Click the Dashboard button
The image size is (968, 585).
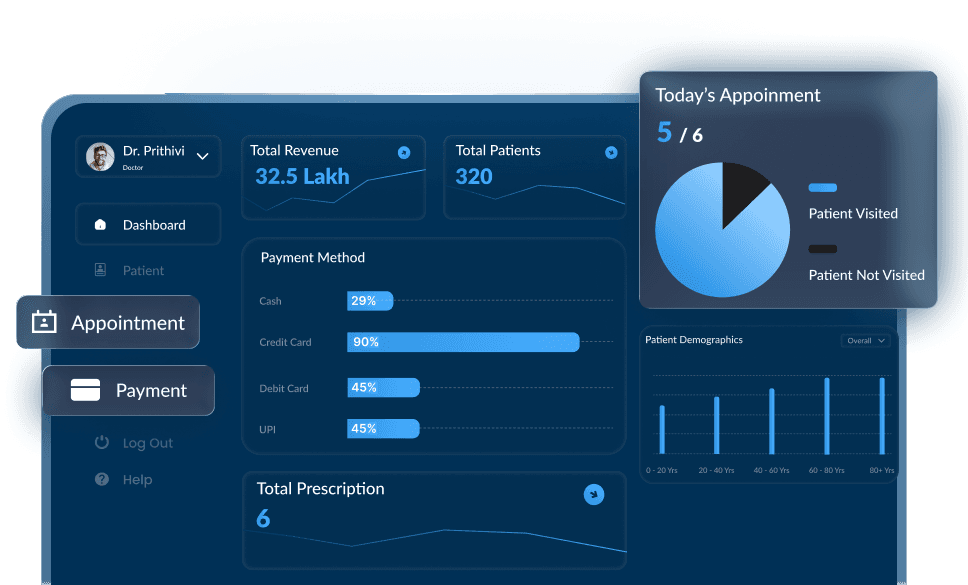[148, 225]
